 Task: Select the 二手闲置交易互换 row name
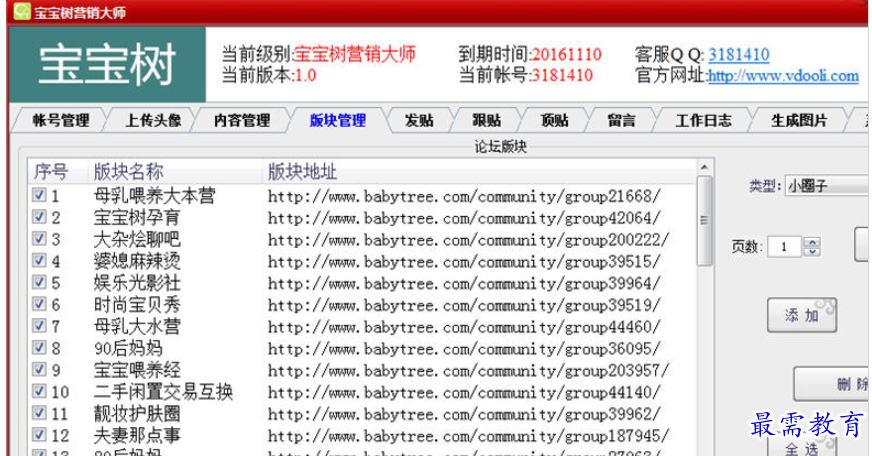pos(163,392)
